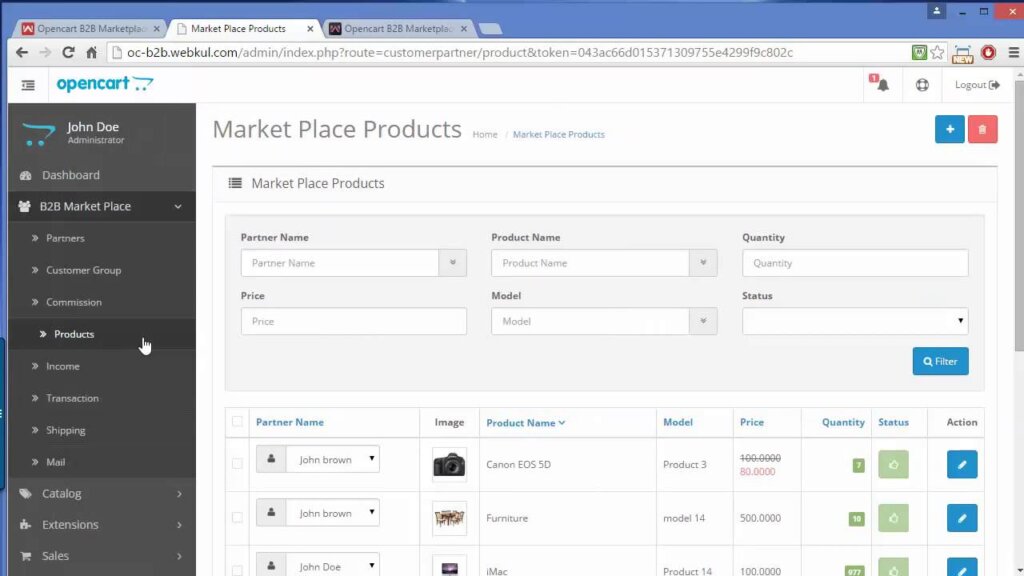Toggle status thumbs-up for Furniture product

(893, 518)
